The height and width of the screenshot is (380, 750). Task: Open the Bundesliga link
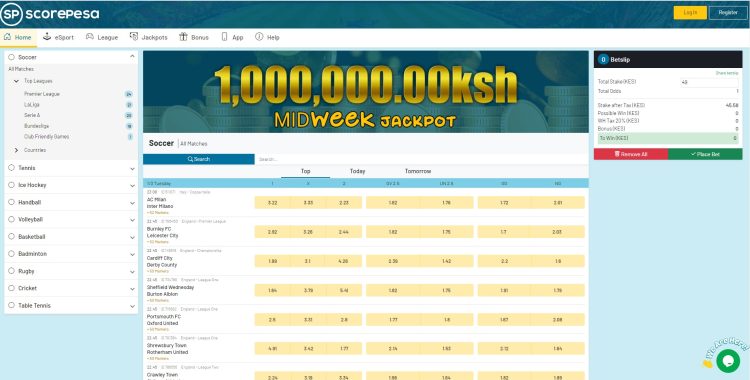point(36,126)
